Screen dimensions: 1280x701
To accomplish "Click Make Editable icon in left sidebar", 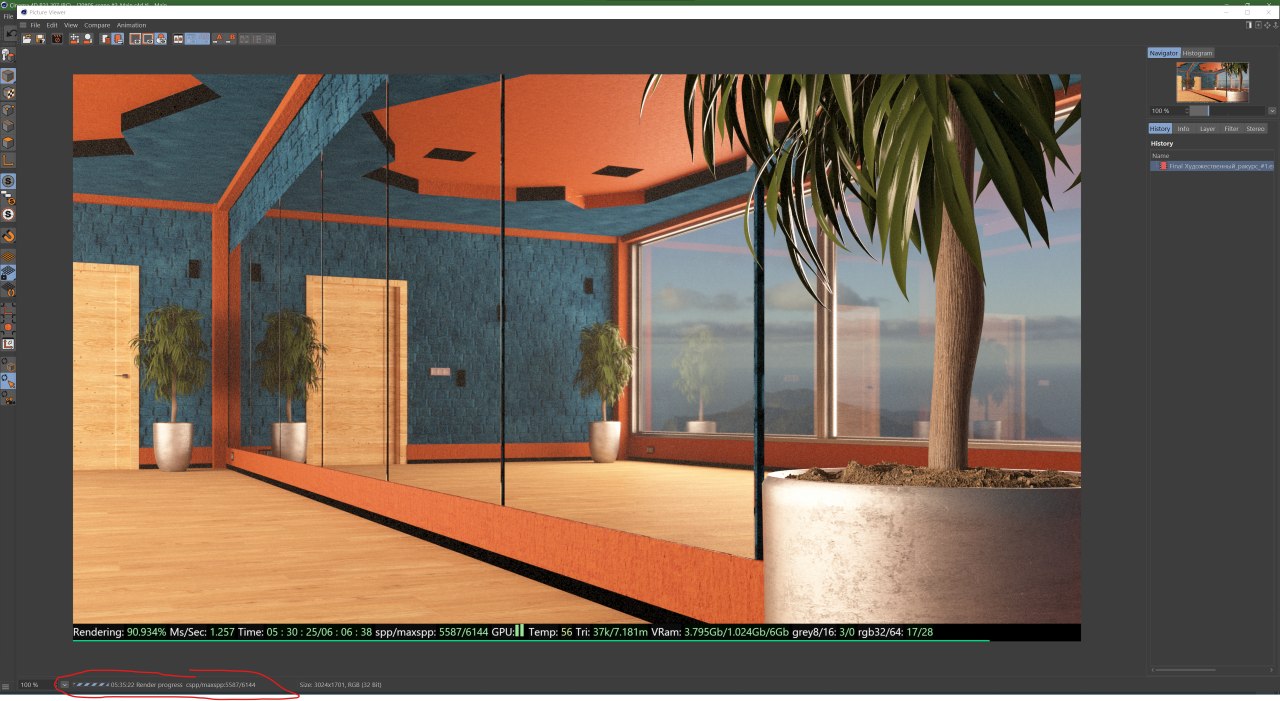I will [8, 55].
